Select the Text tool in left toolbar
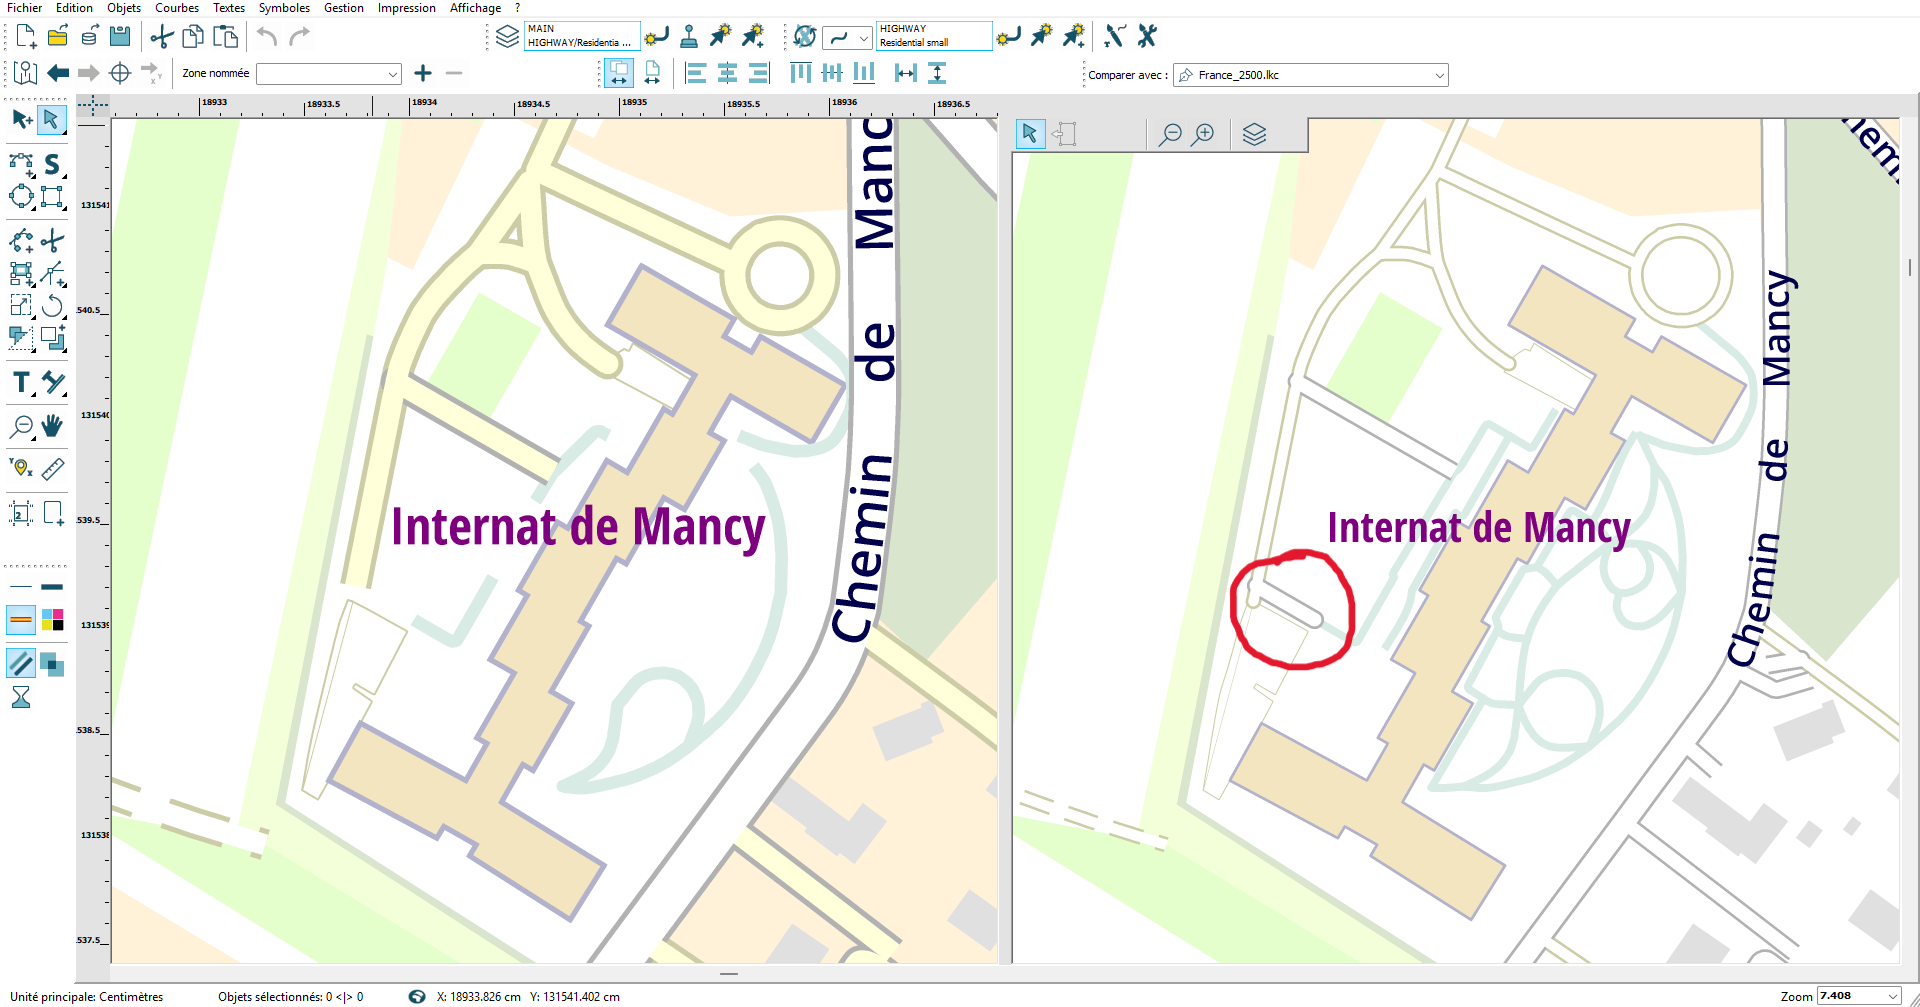The height and width of the screenshot is (1007, 1920). pos(21,383)
